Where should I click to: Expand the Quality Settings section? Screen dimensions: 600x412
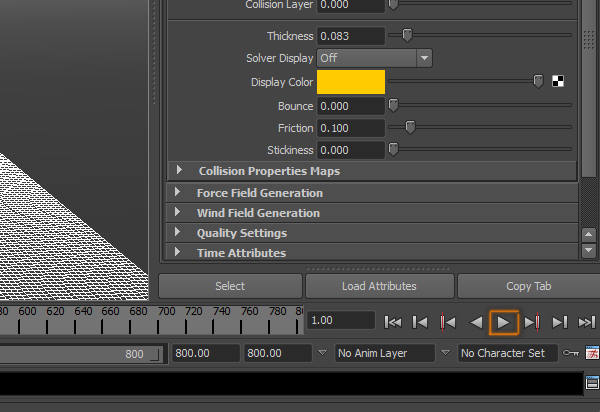178,233
